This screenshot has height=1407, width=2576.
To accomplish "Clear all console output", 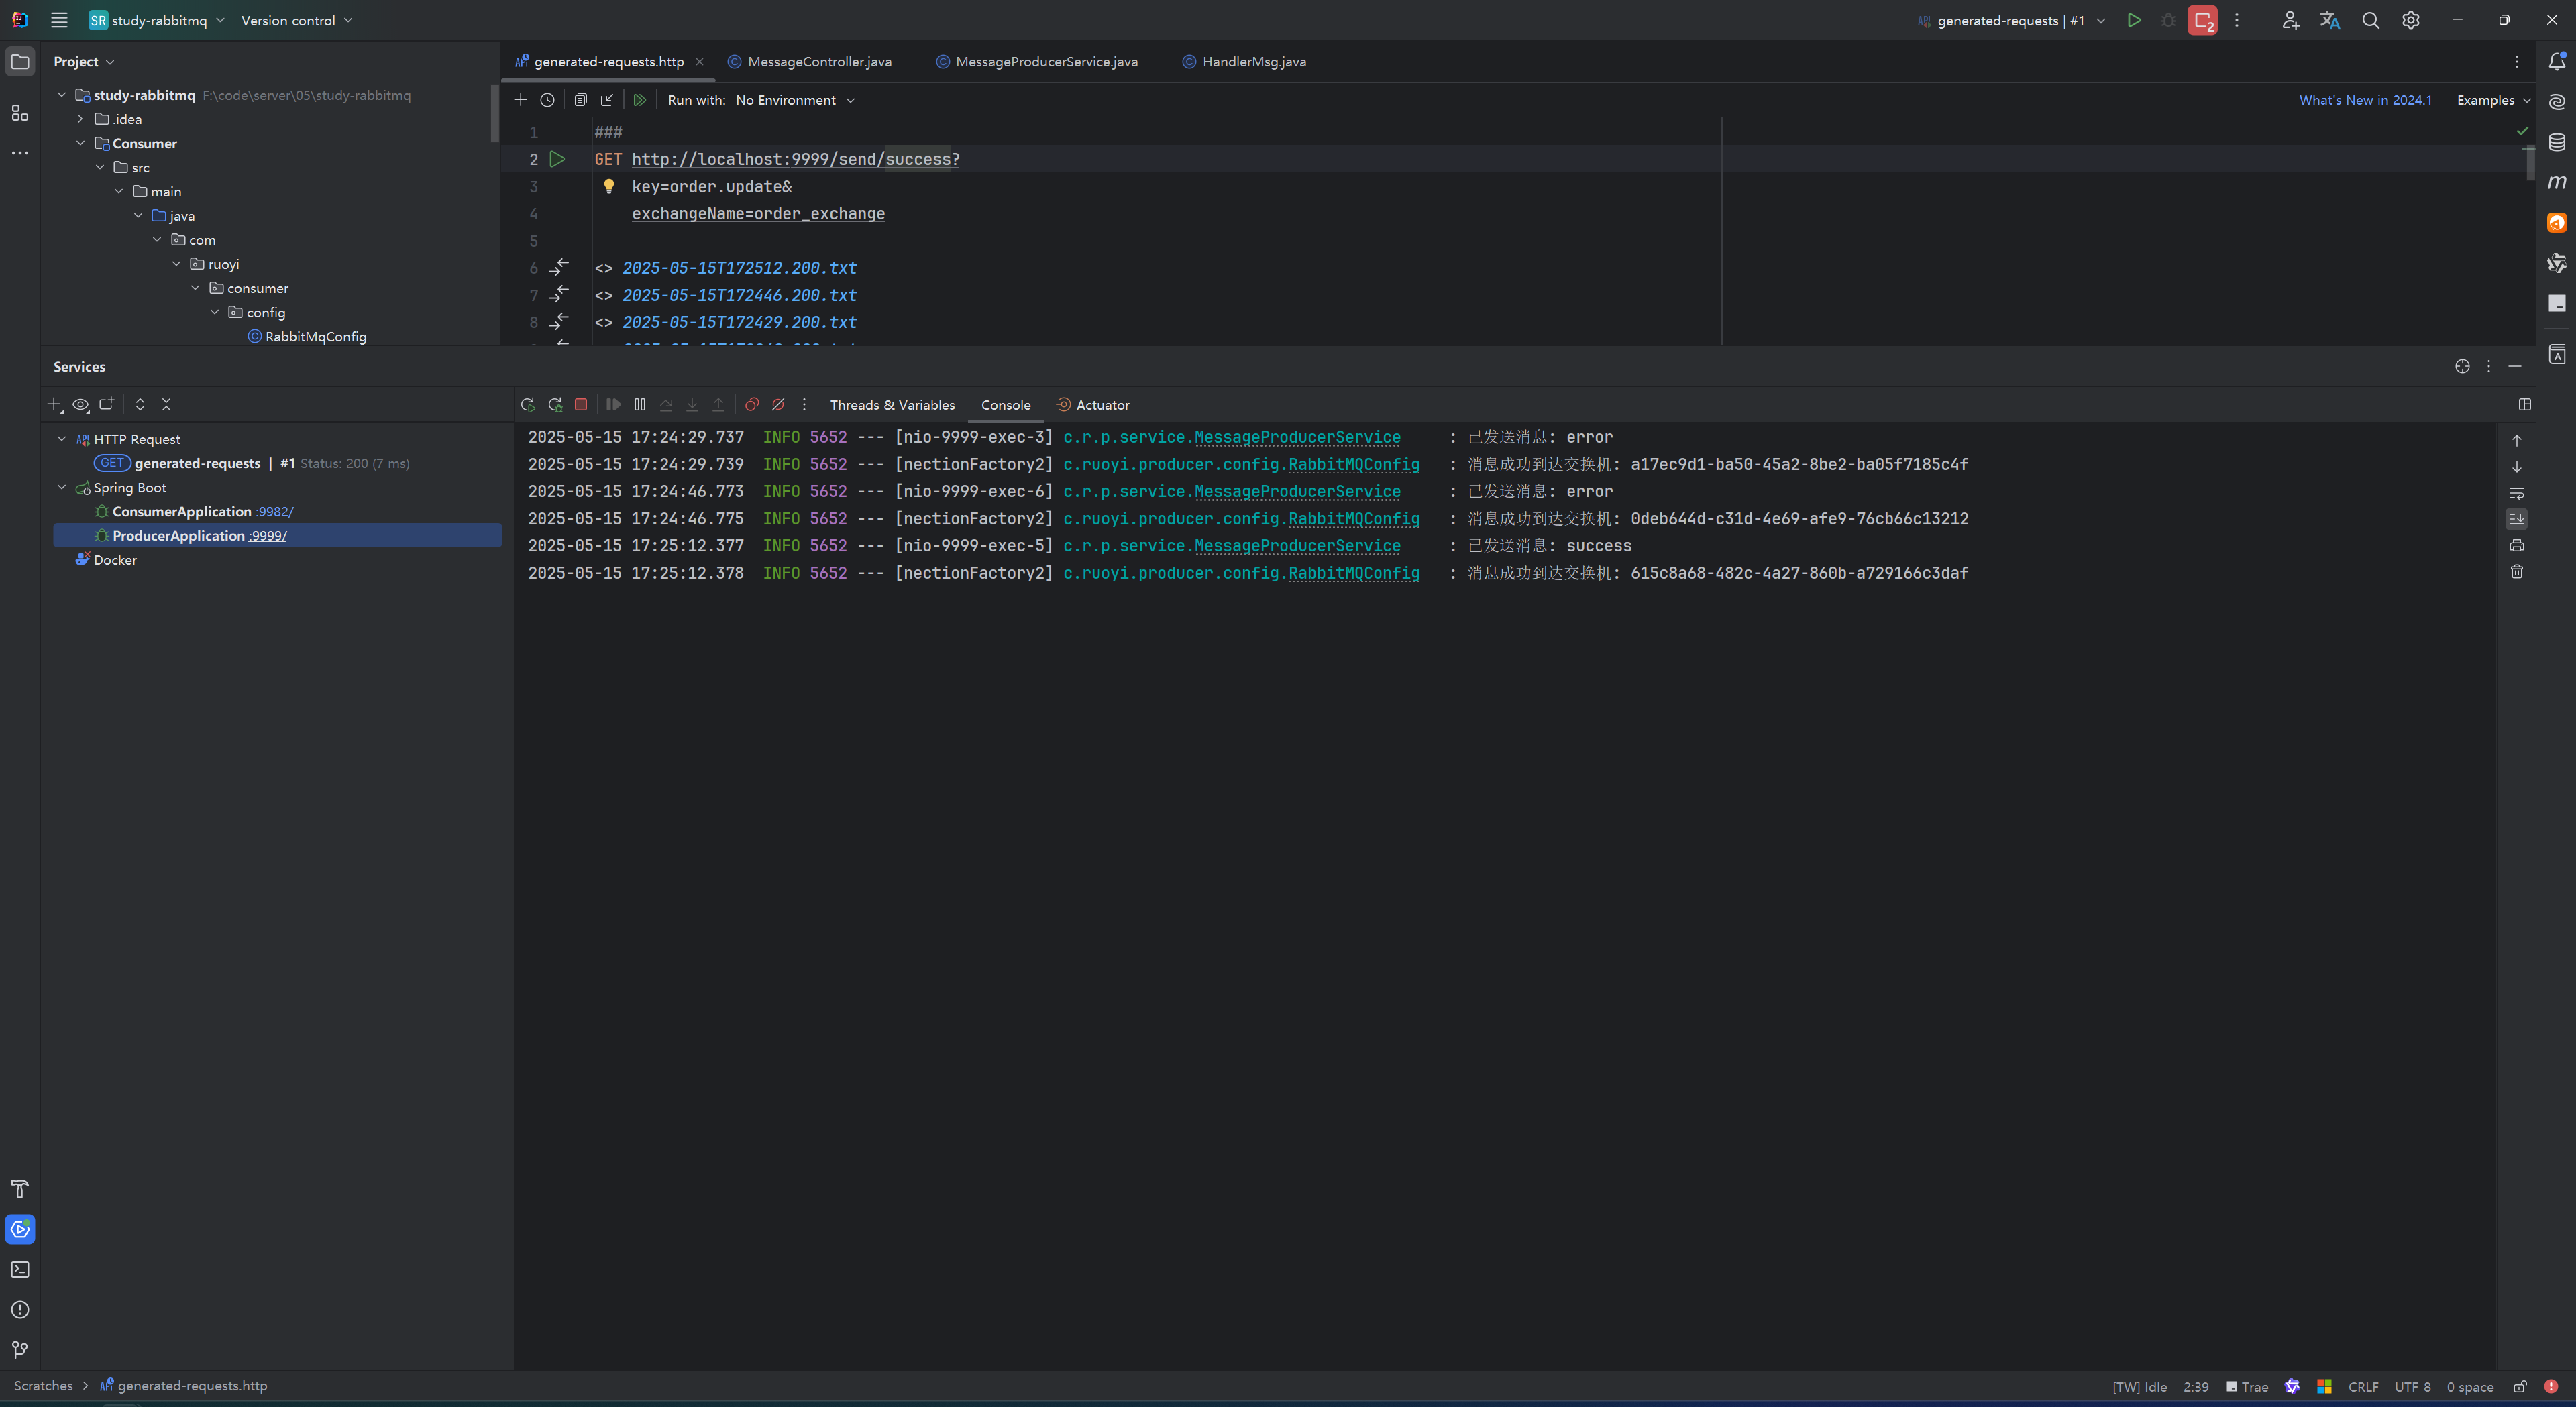I will pyautogui.click(x=2517, y=572).
